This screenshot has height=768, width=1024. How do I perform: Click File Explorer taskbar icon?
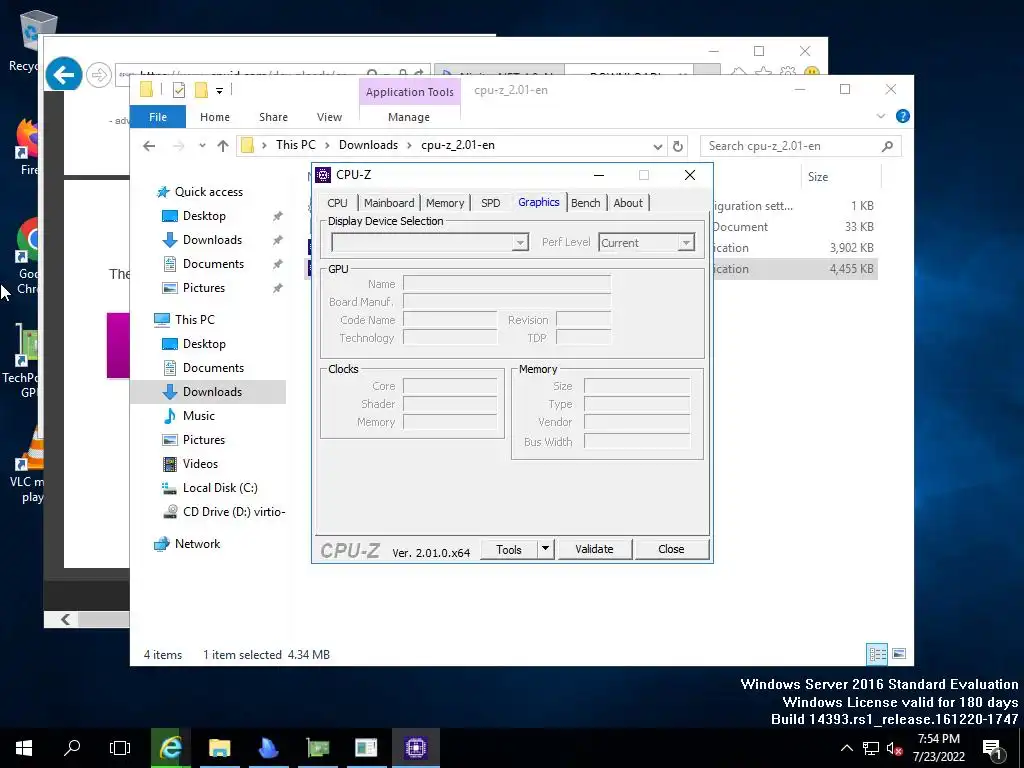[x=219, y=748]
